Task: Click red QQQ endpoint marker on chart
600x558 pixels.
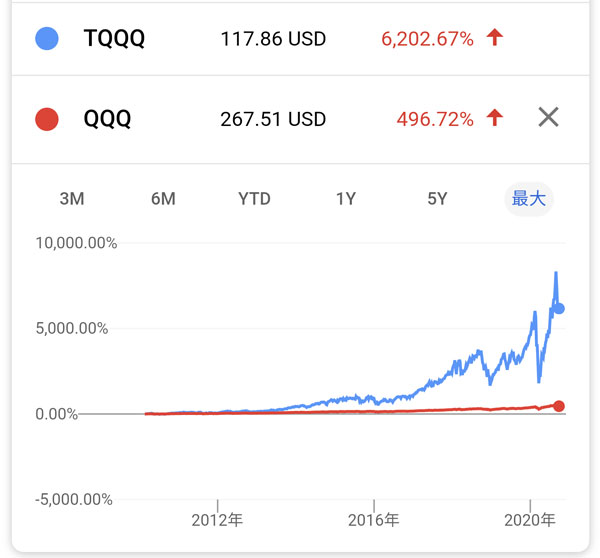Action: (x=559, y=406)
